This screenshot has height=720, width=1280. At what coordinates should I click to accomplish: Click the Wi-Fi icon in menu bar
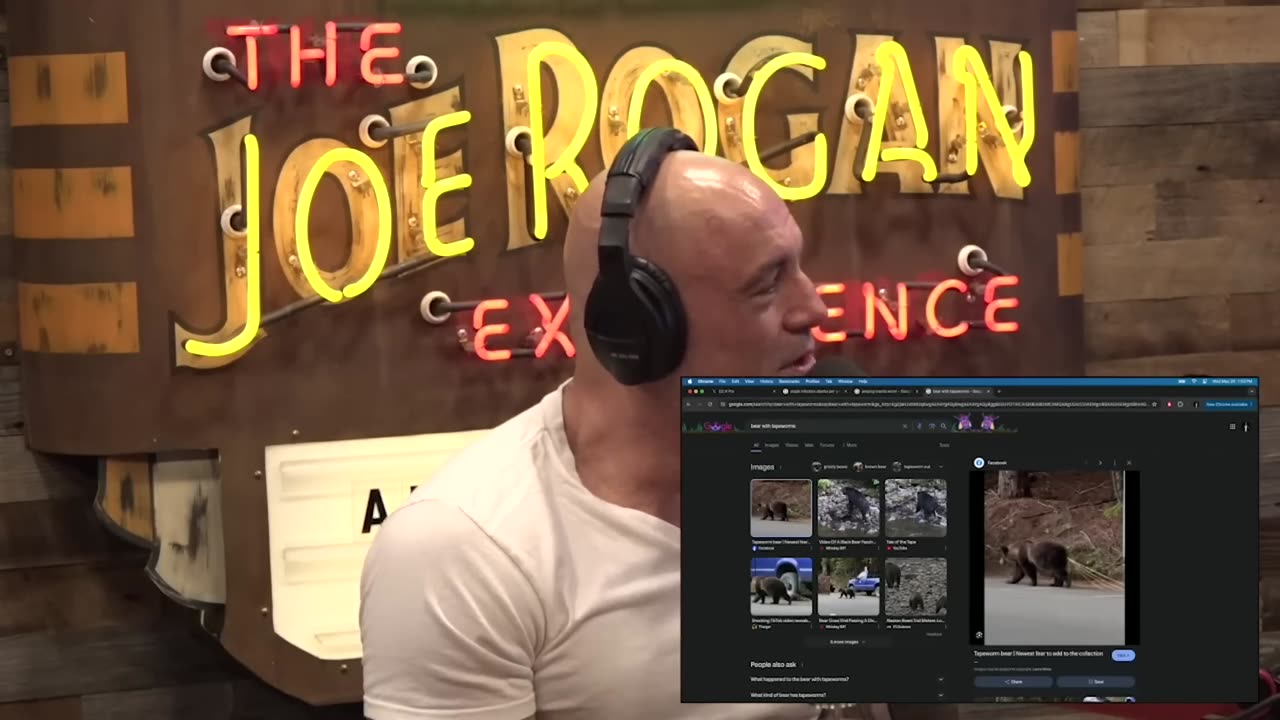tap(1194, 381)
